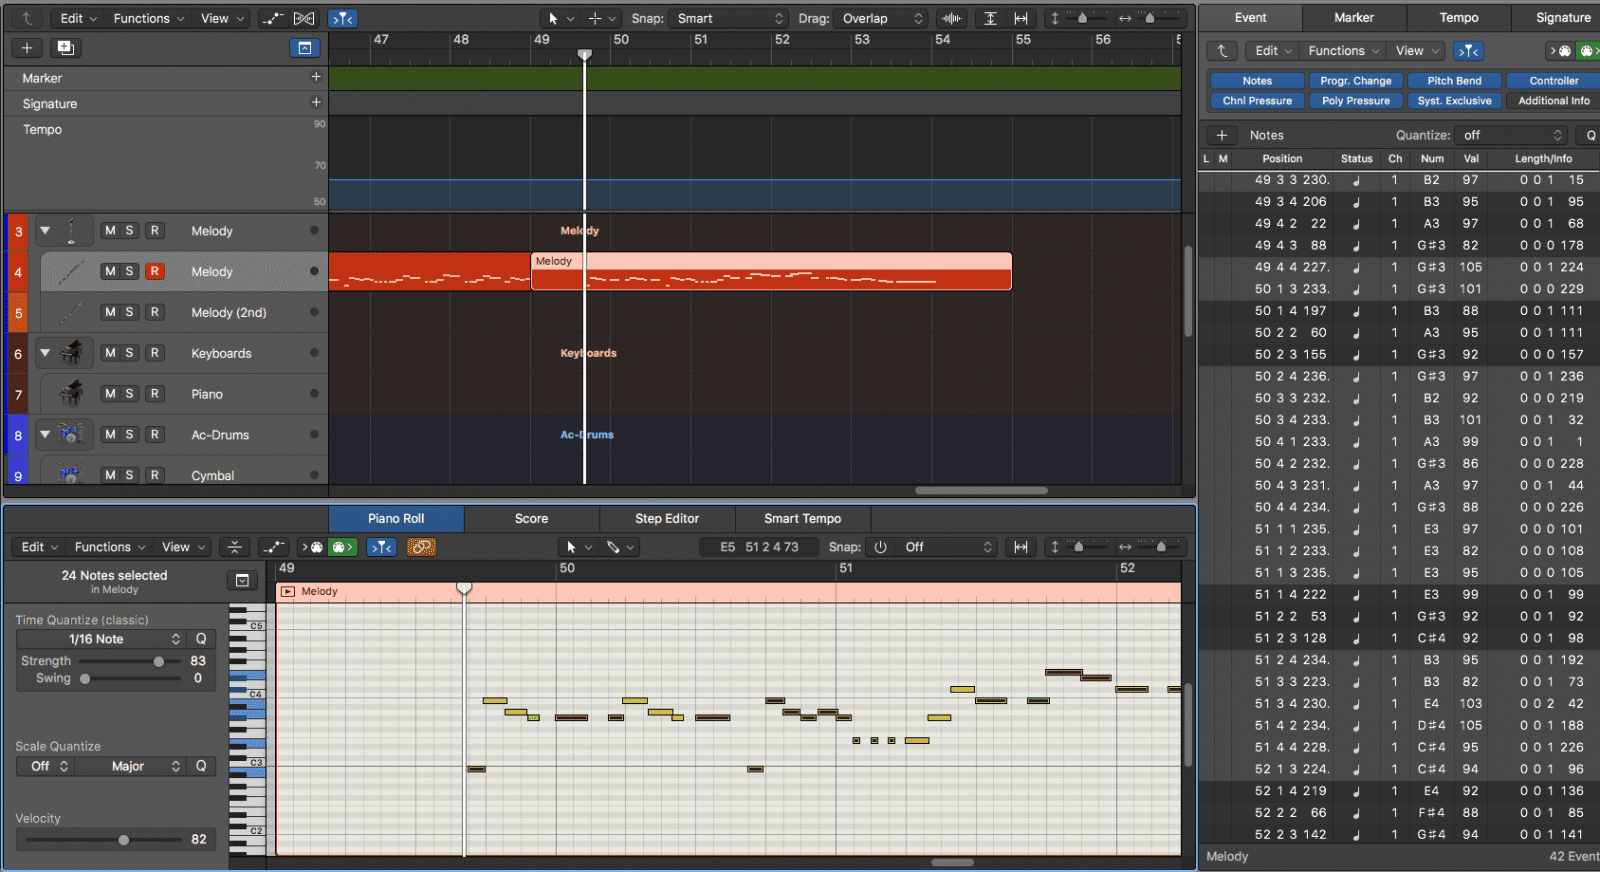
Task: Click the inspector pop-up icon next to 24 Notes selected
Action: (242, 581)
